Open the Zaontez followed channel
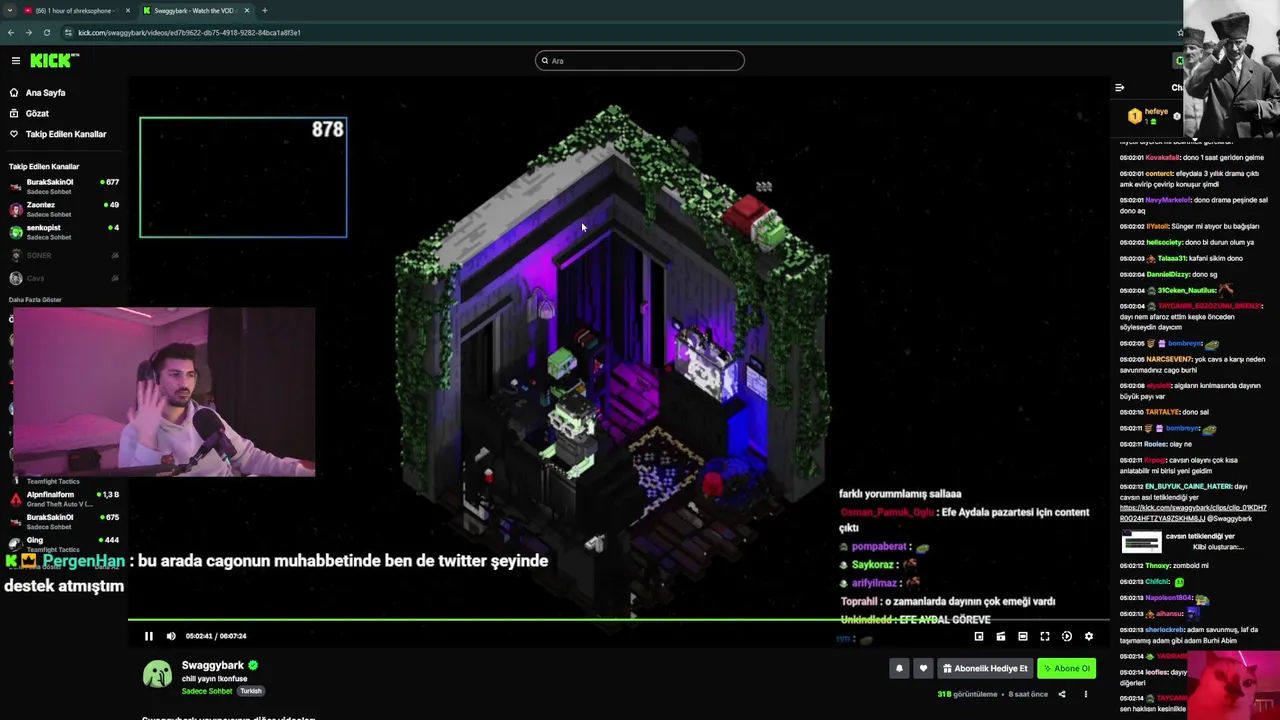This screenshot has height=720, width=1280. pyautogui.click(x=64, y=209)
